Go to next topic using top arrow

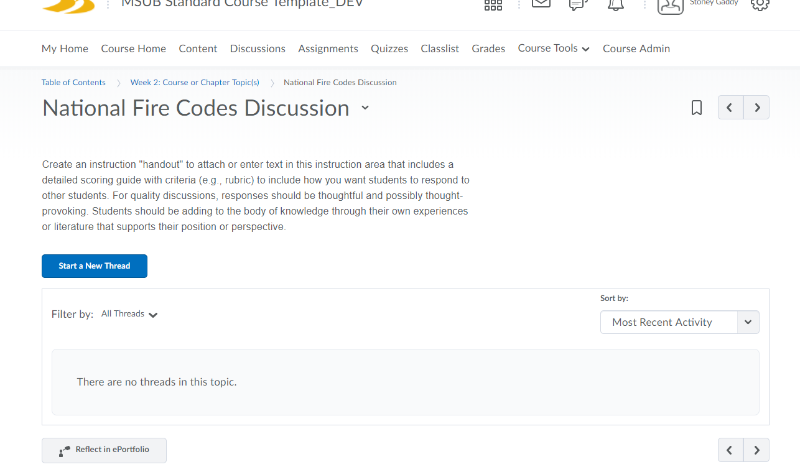[757, 108]
